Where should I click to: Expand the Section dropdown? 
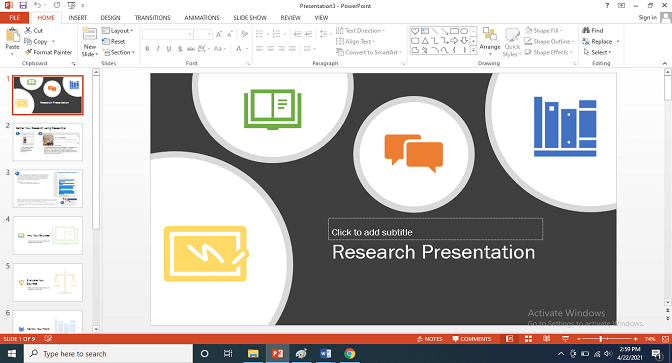pyautogui.click(x=119, y=52)
